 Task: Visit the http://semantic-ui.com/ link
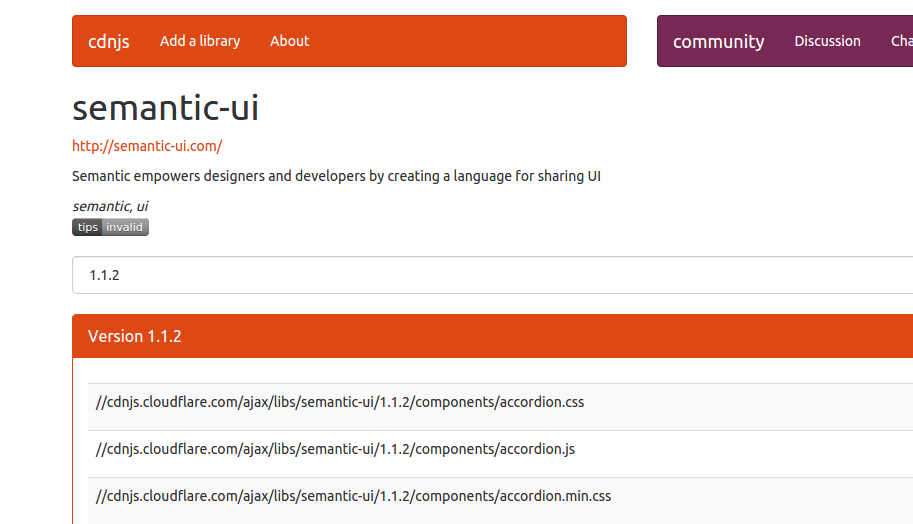tap(147, 146)
